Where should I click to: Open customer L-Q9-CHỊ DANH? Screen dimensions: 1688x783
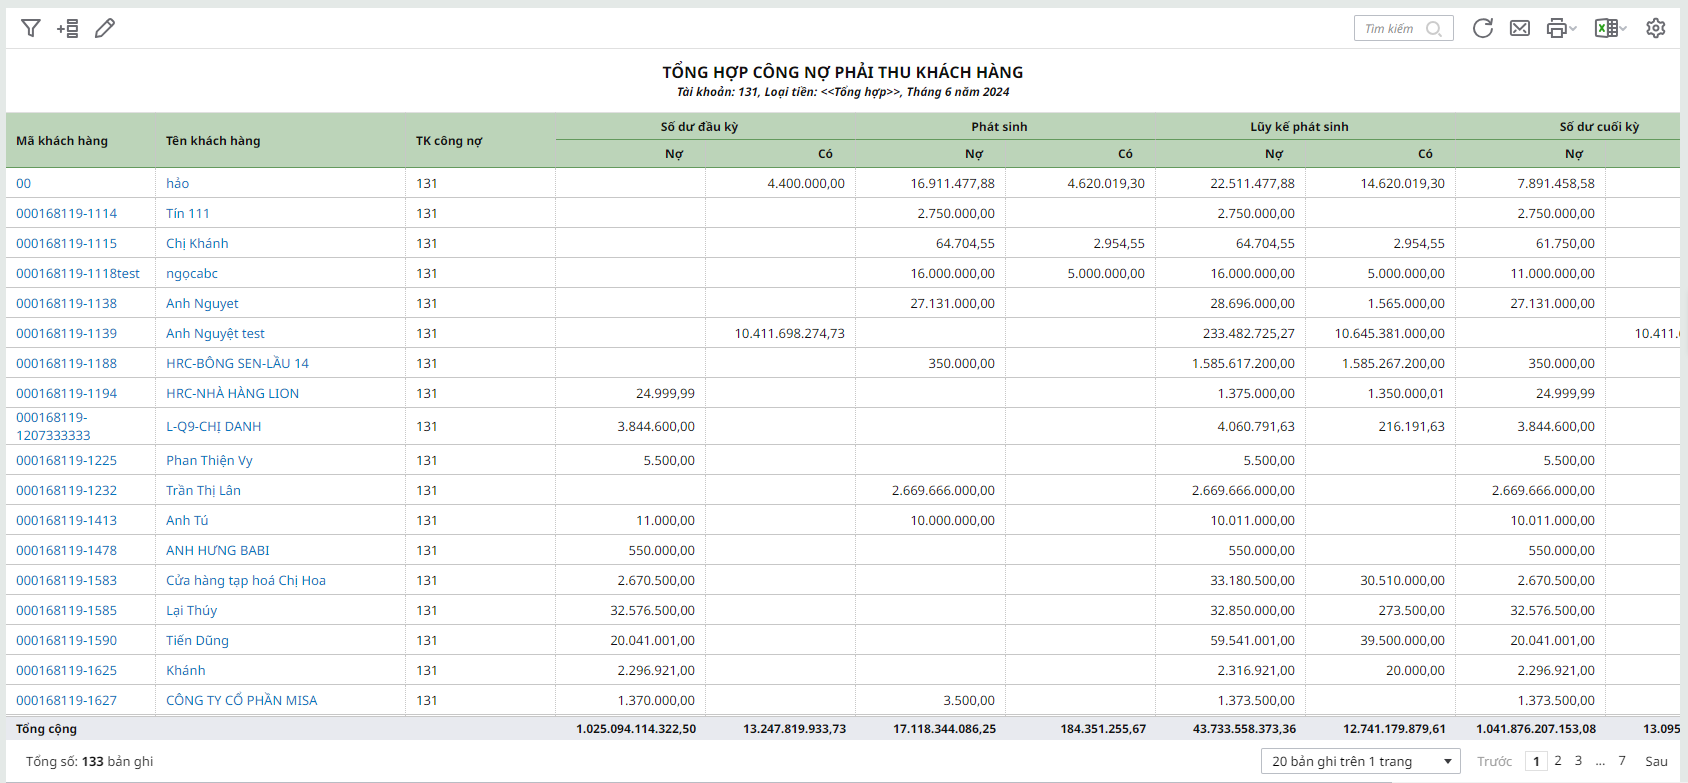pos(214,426)
